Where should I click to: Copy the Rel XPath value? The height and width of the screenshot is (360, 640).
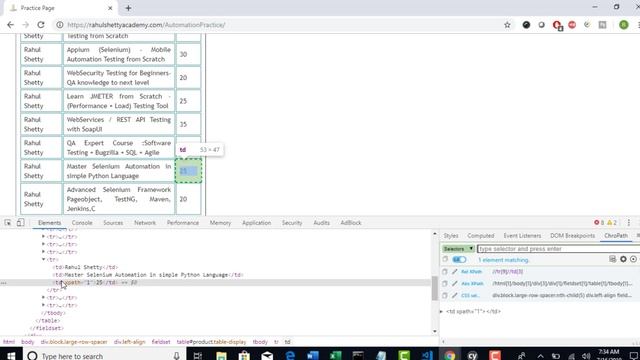tap(445, 271)
